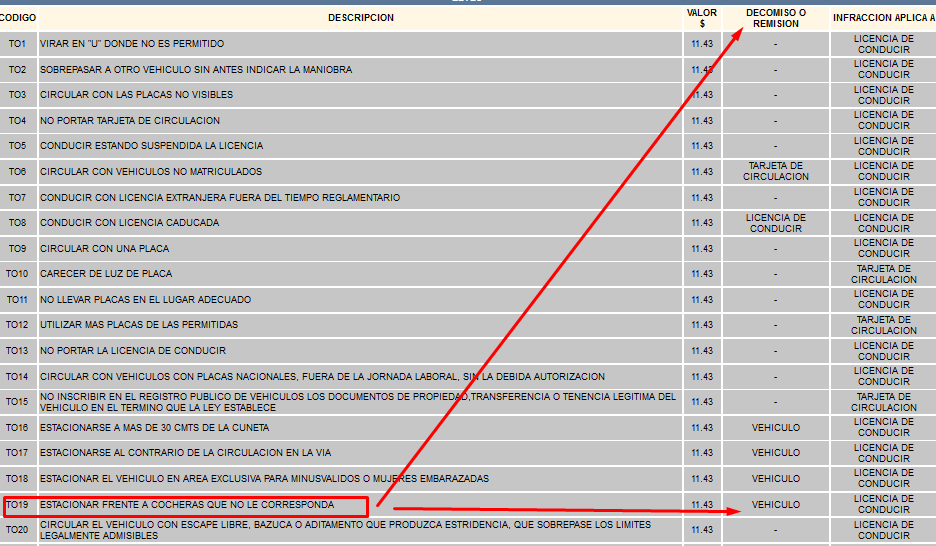
Task: Click 'LICENCIA DE CONDUCIR' decomiso in TO8 row
Action: 775,223
